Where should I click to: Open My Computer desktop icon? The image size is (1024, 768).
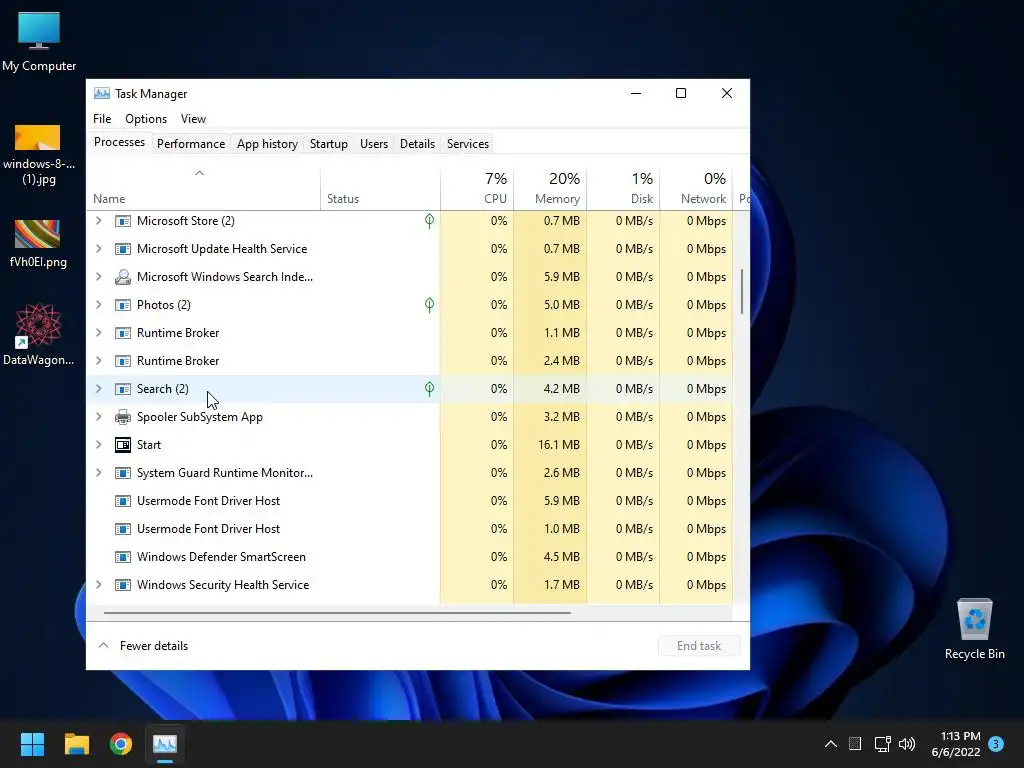39,42
